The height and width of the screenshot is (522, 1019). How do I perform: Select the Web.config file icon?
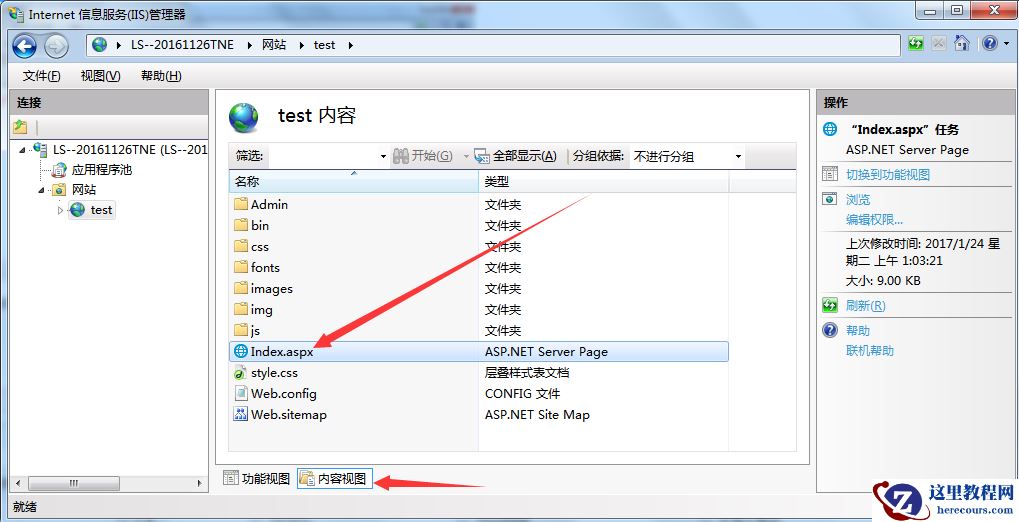[x=241, y=394]
